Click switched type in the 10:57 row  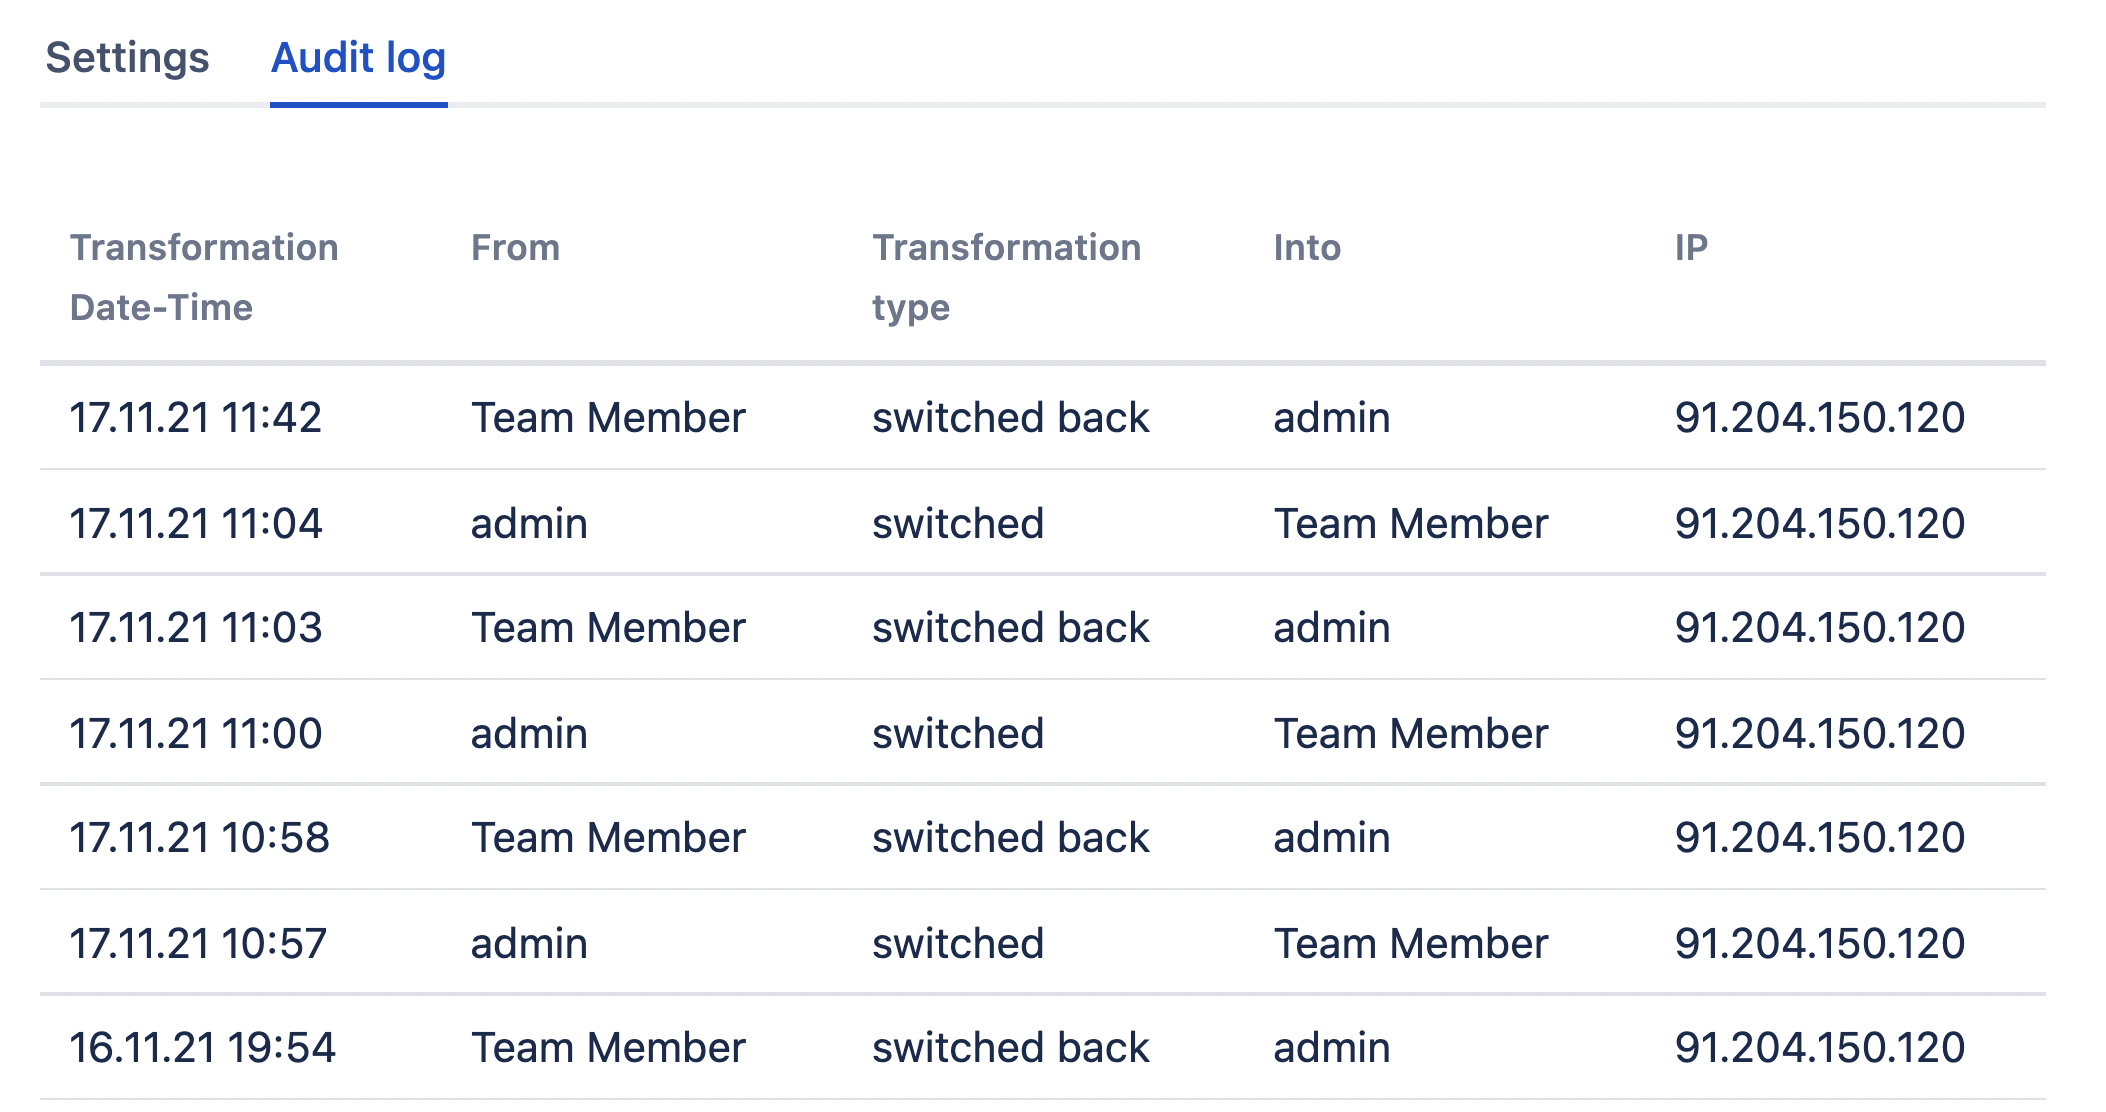tap(957, 944)
